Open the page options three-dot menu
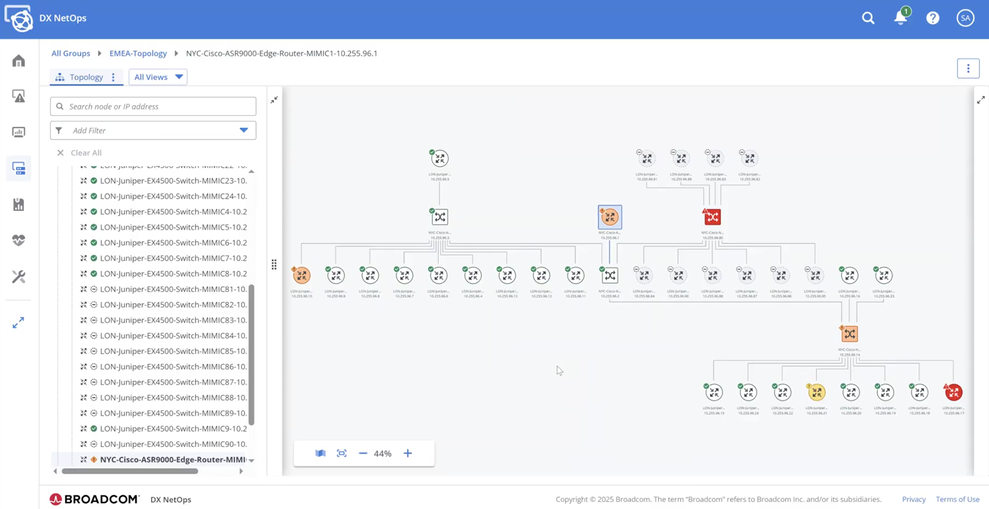 click(x=968, y=68)
